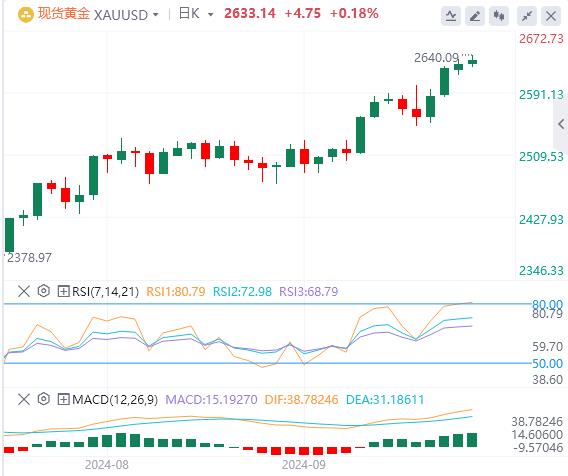Select the pencil drawing tool
Viewport: 568px width, 476px height.
pyautogui.click(x=475, y=16)
